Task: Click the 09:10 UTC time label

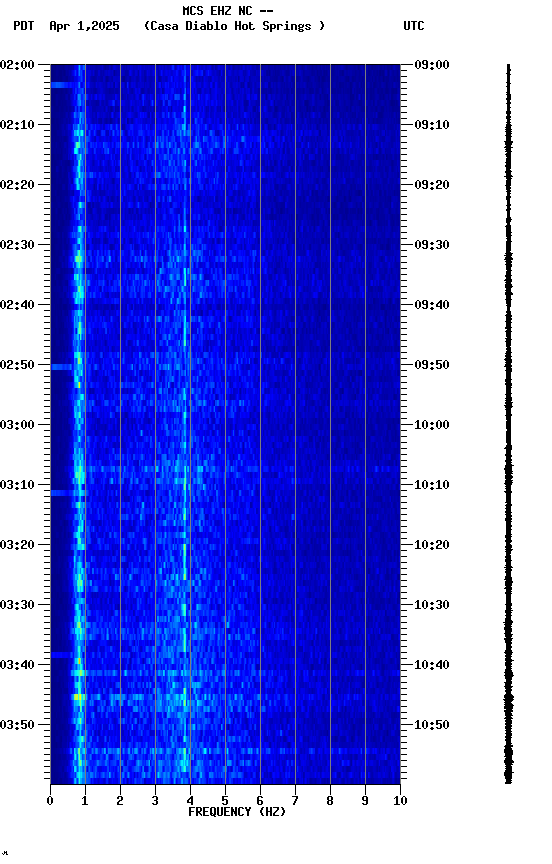Action: click(x=432, y=125)
